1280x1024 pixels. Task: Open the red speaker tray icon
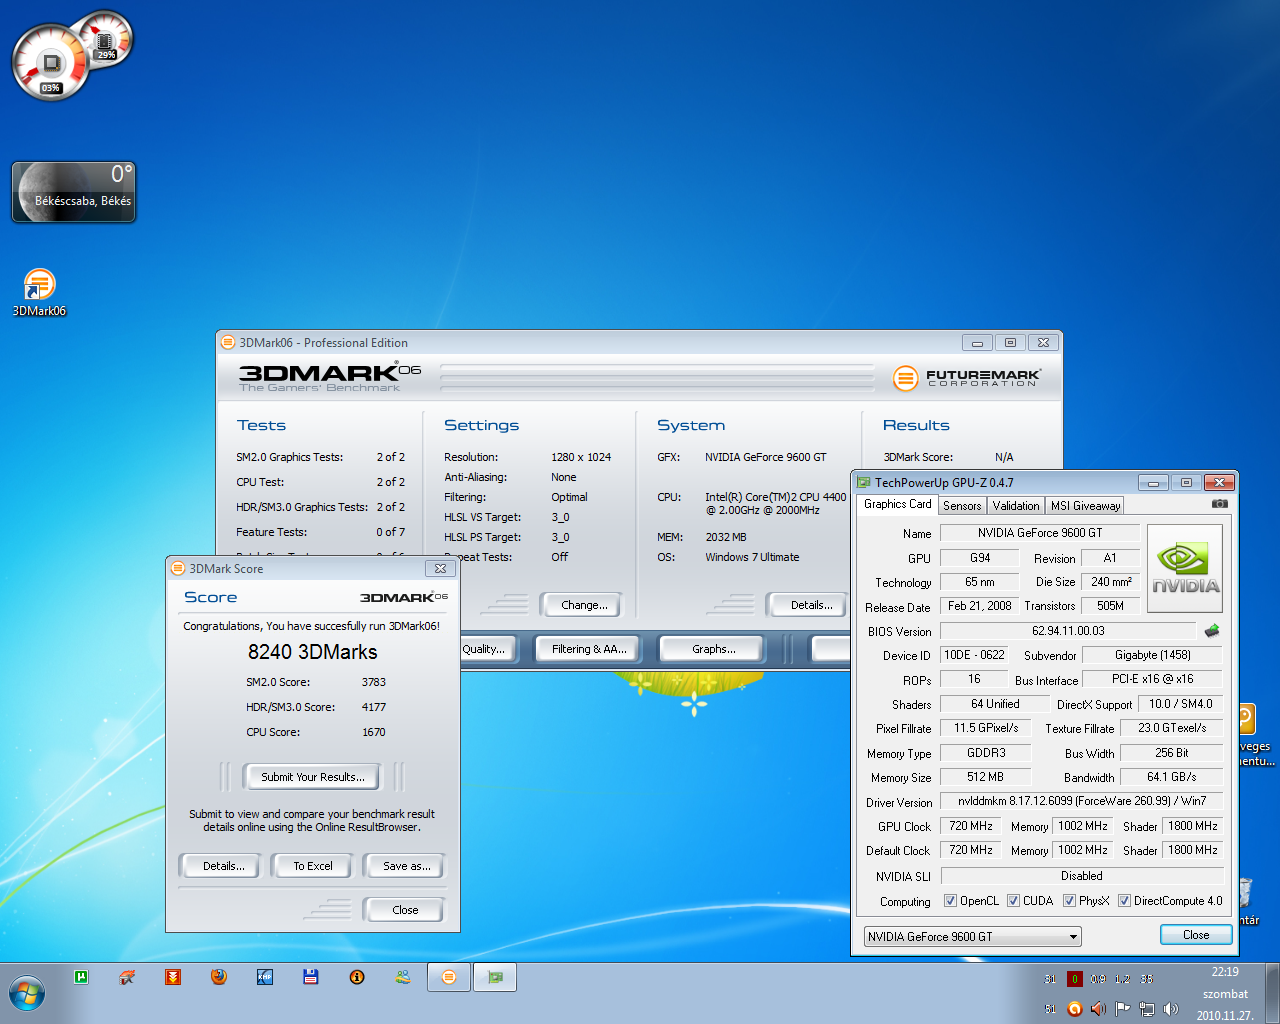coord(1098,1008)
